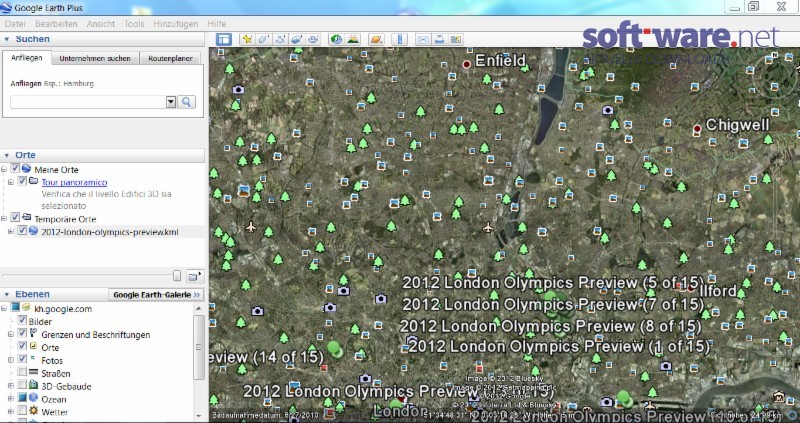Add a polygon from the toolbar
Image resolution: width=800 pixels, height=423 pixels.
[x=263, y=39]
